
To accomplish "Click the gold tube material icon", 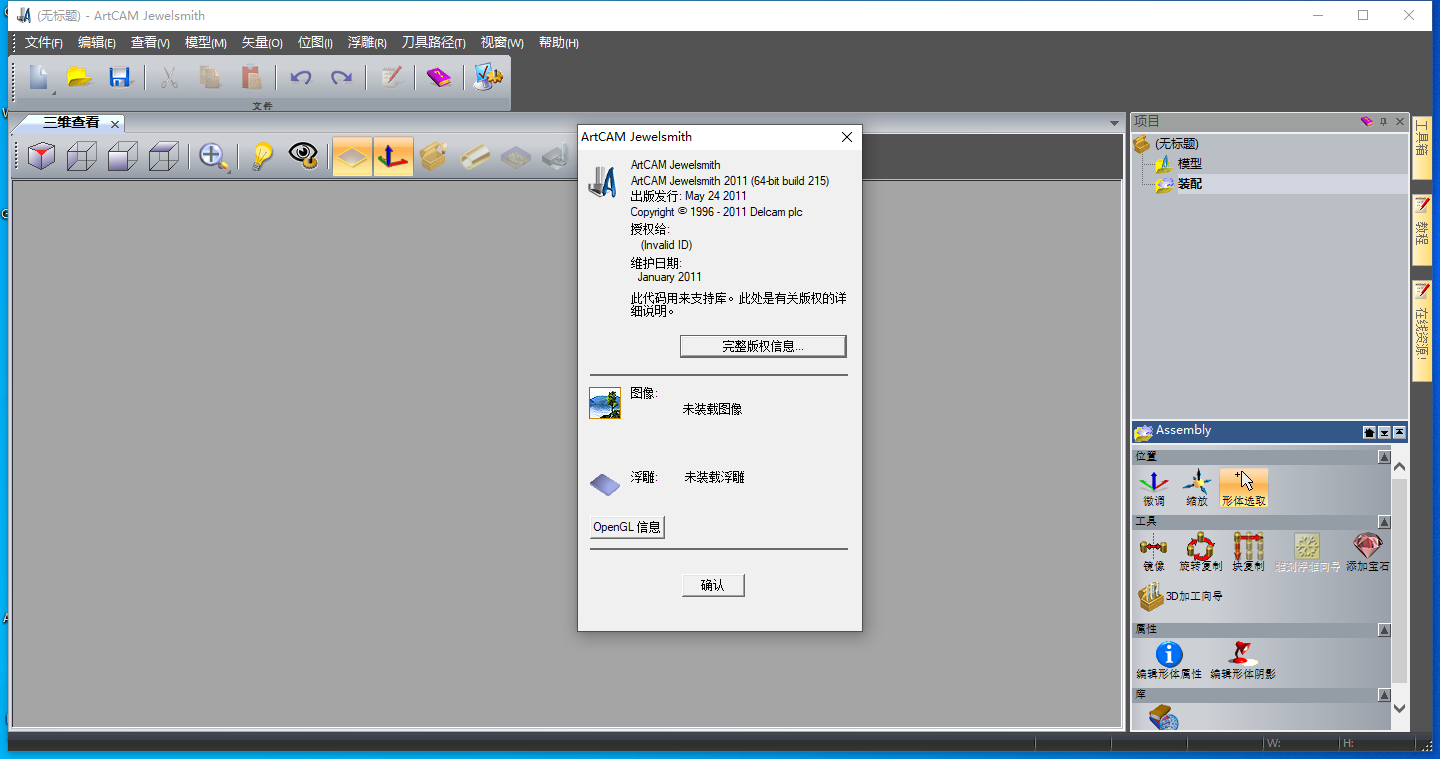I will [x=475, y=156].
